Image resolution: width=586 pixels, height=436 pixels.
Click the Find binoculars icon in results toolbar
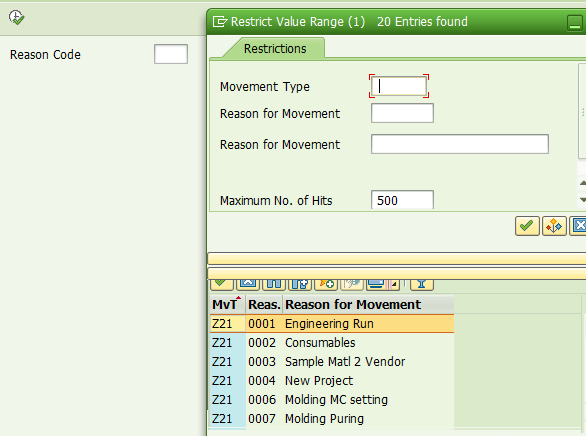coord(274,284)
